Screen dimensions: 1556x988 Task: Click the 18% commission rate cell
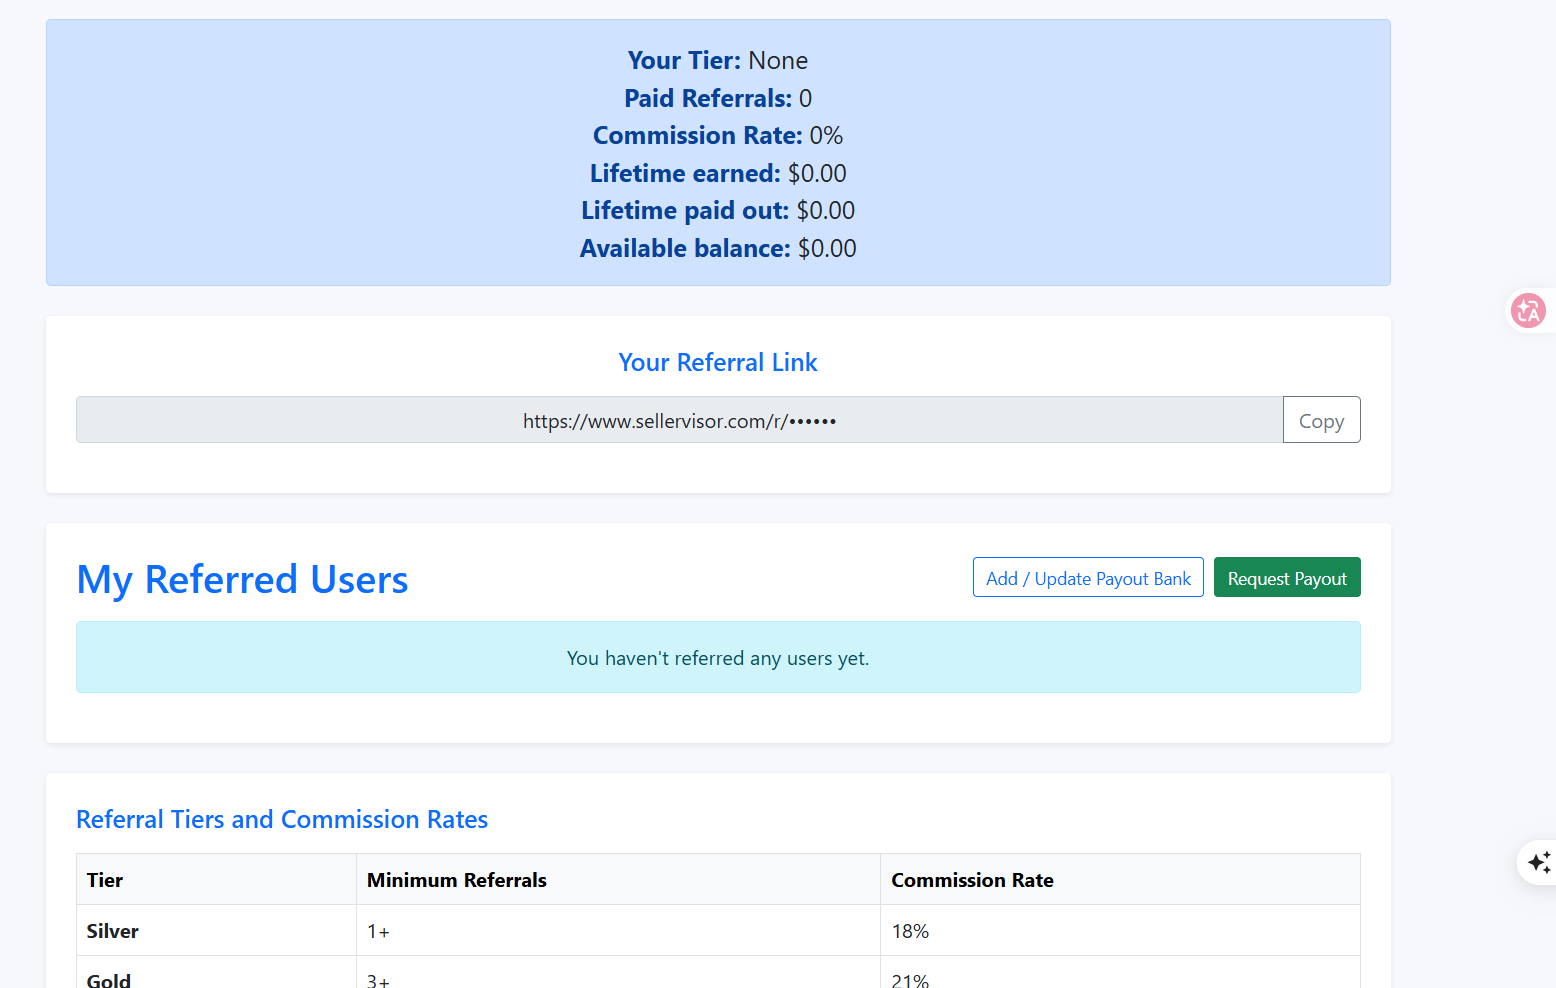click(x=1120, y=931)
